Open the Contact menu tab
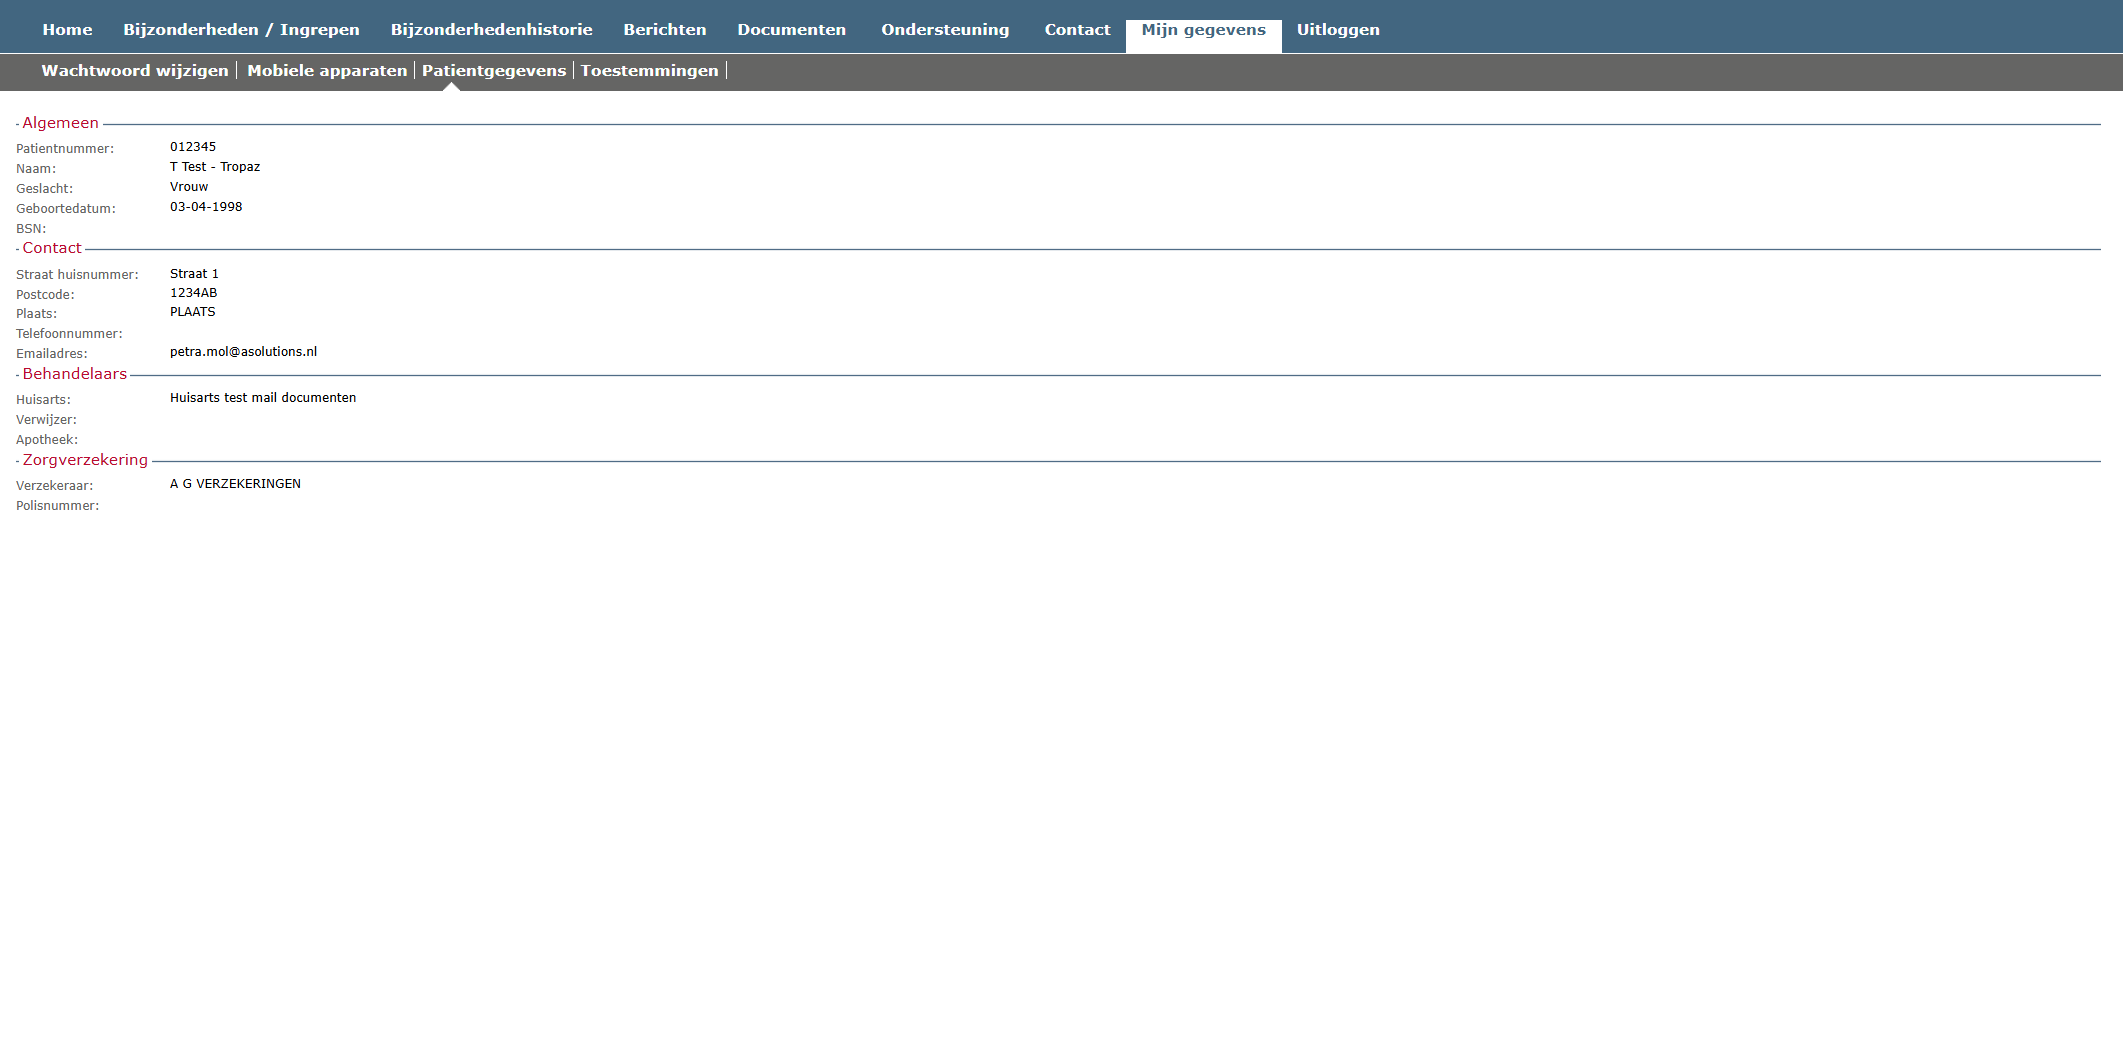2123x1053 pixels. (x=1077, y=30)
